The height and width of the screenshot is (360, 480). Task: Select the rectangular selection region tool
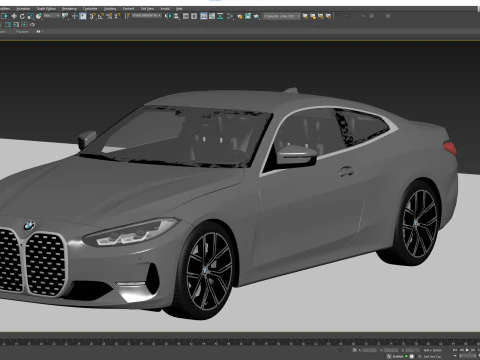4,16
